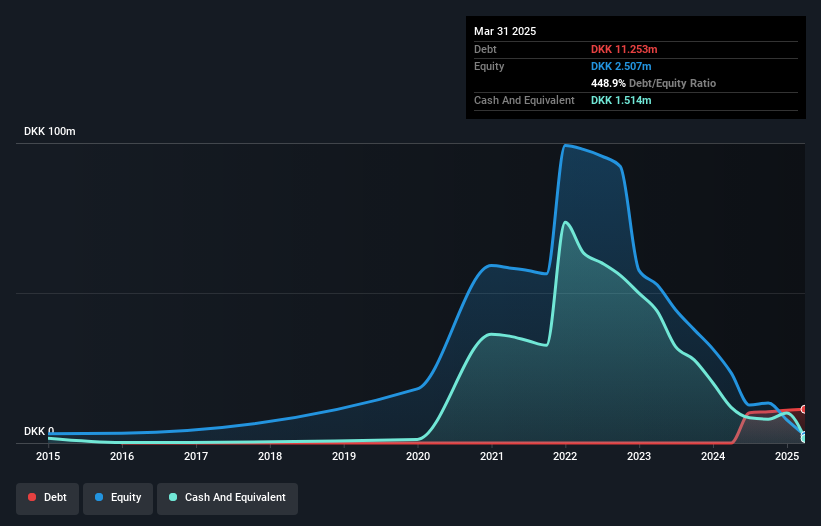Click the DKK 11.253m debt value
The height and width of the screenshot is (526, 821).
point(624,49)
